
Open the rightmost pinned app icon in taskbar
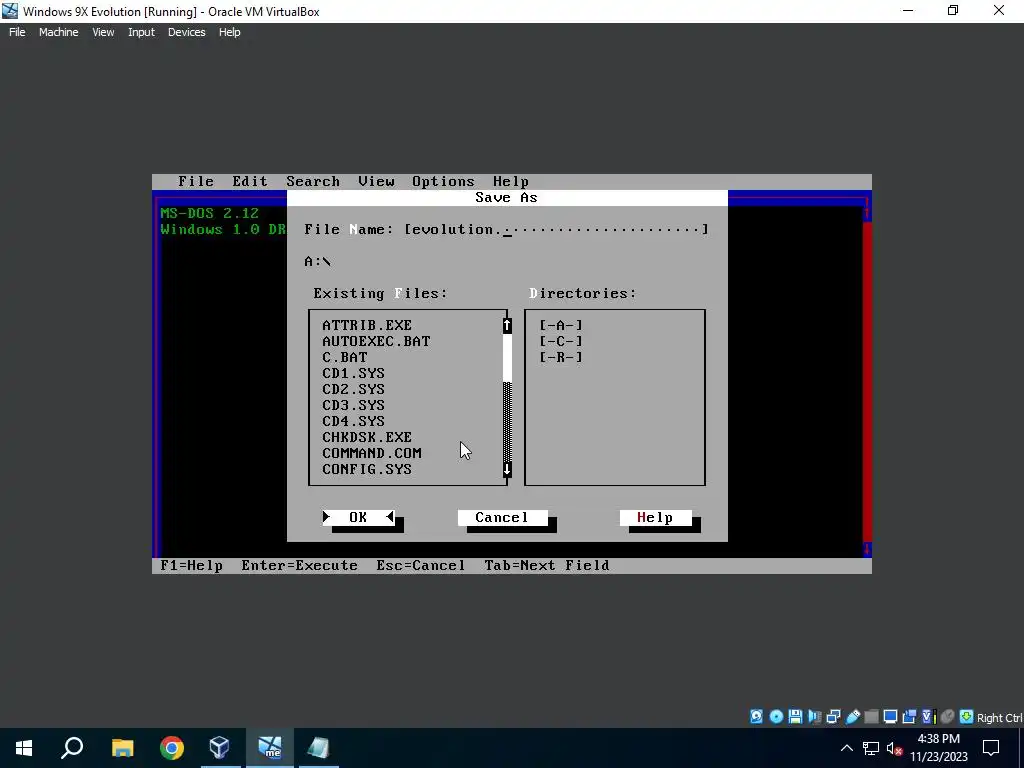coord(319,748)
